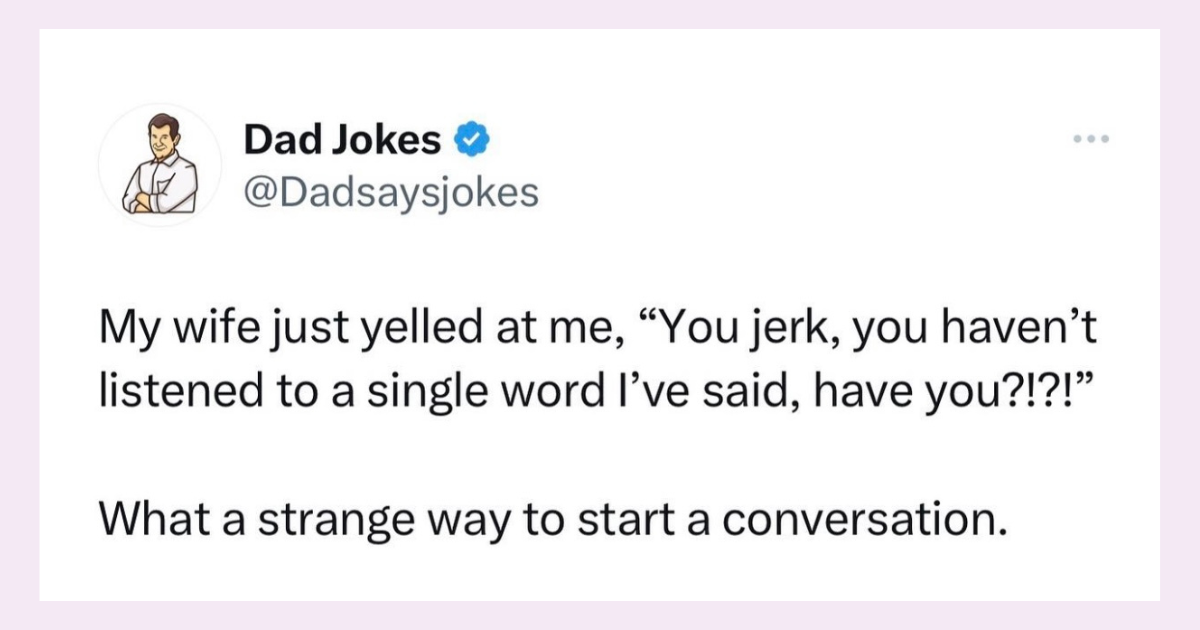Click the verified checkmark next to Dad Jokes
Viewport: 1200px width, 630px height.
tap(472, 138)
